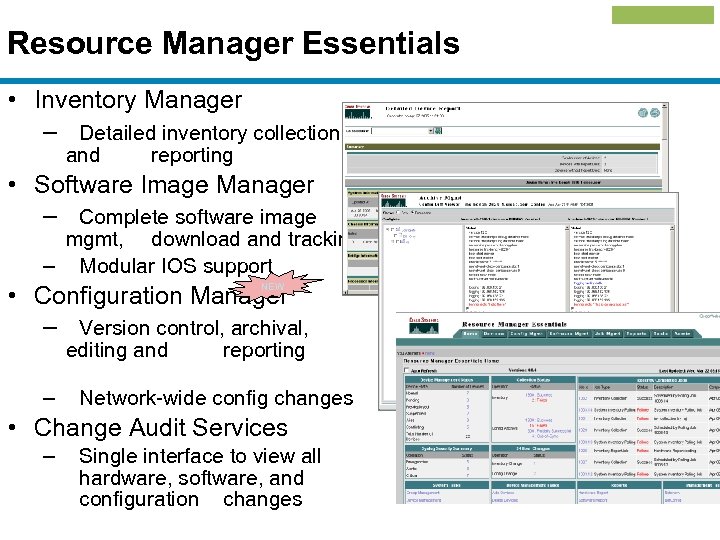Open the Hardware Report link under Reports
Image resolution: width=720 pixels, height=540 pixels.
(x=593, y=493)
